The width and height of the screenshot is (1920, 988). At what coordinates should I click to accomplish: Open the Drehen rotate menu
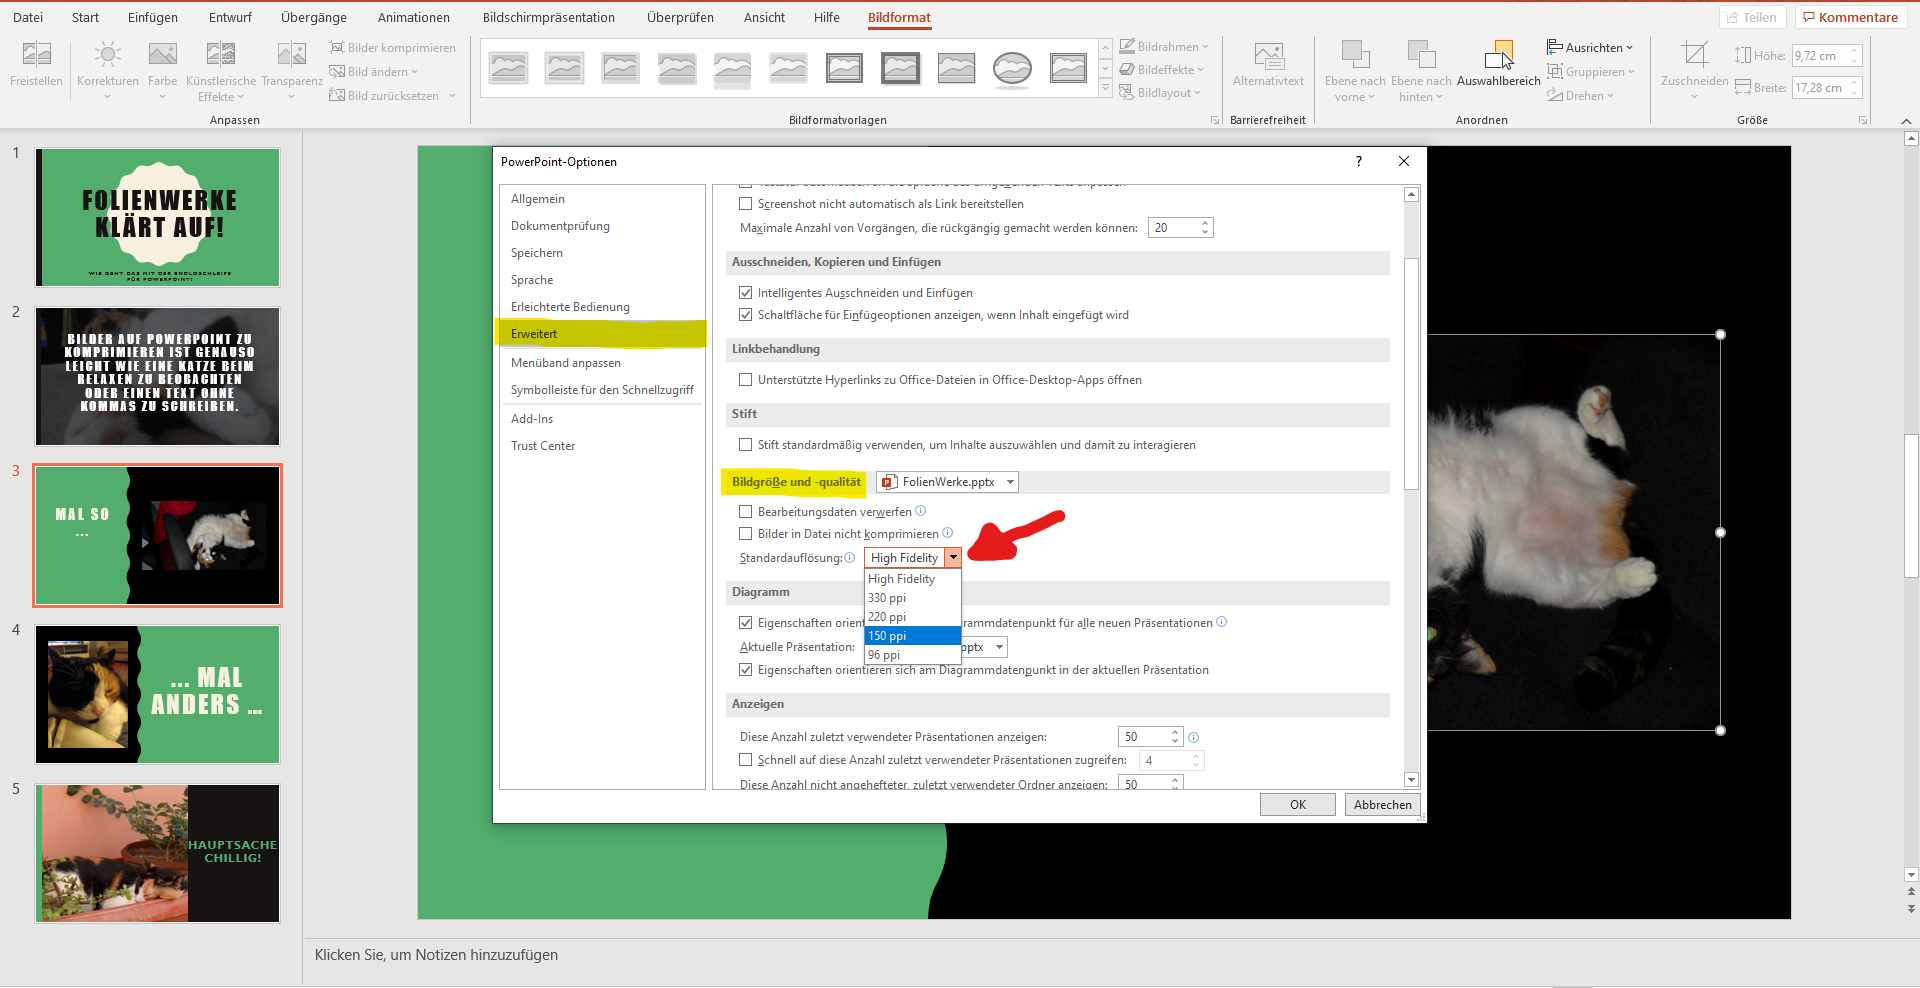point(1581,95)
